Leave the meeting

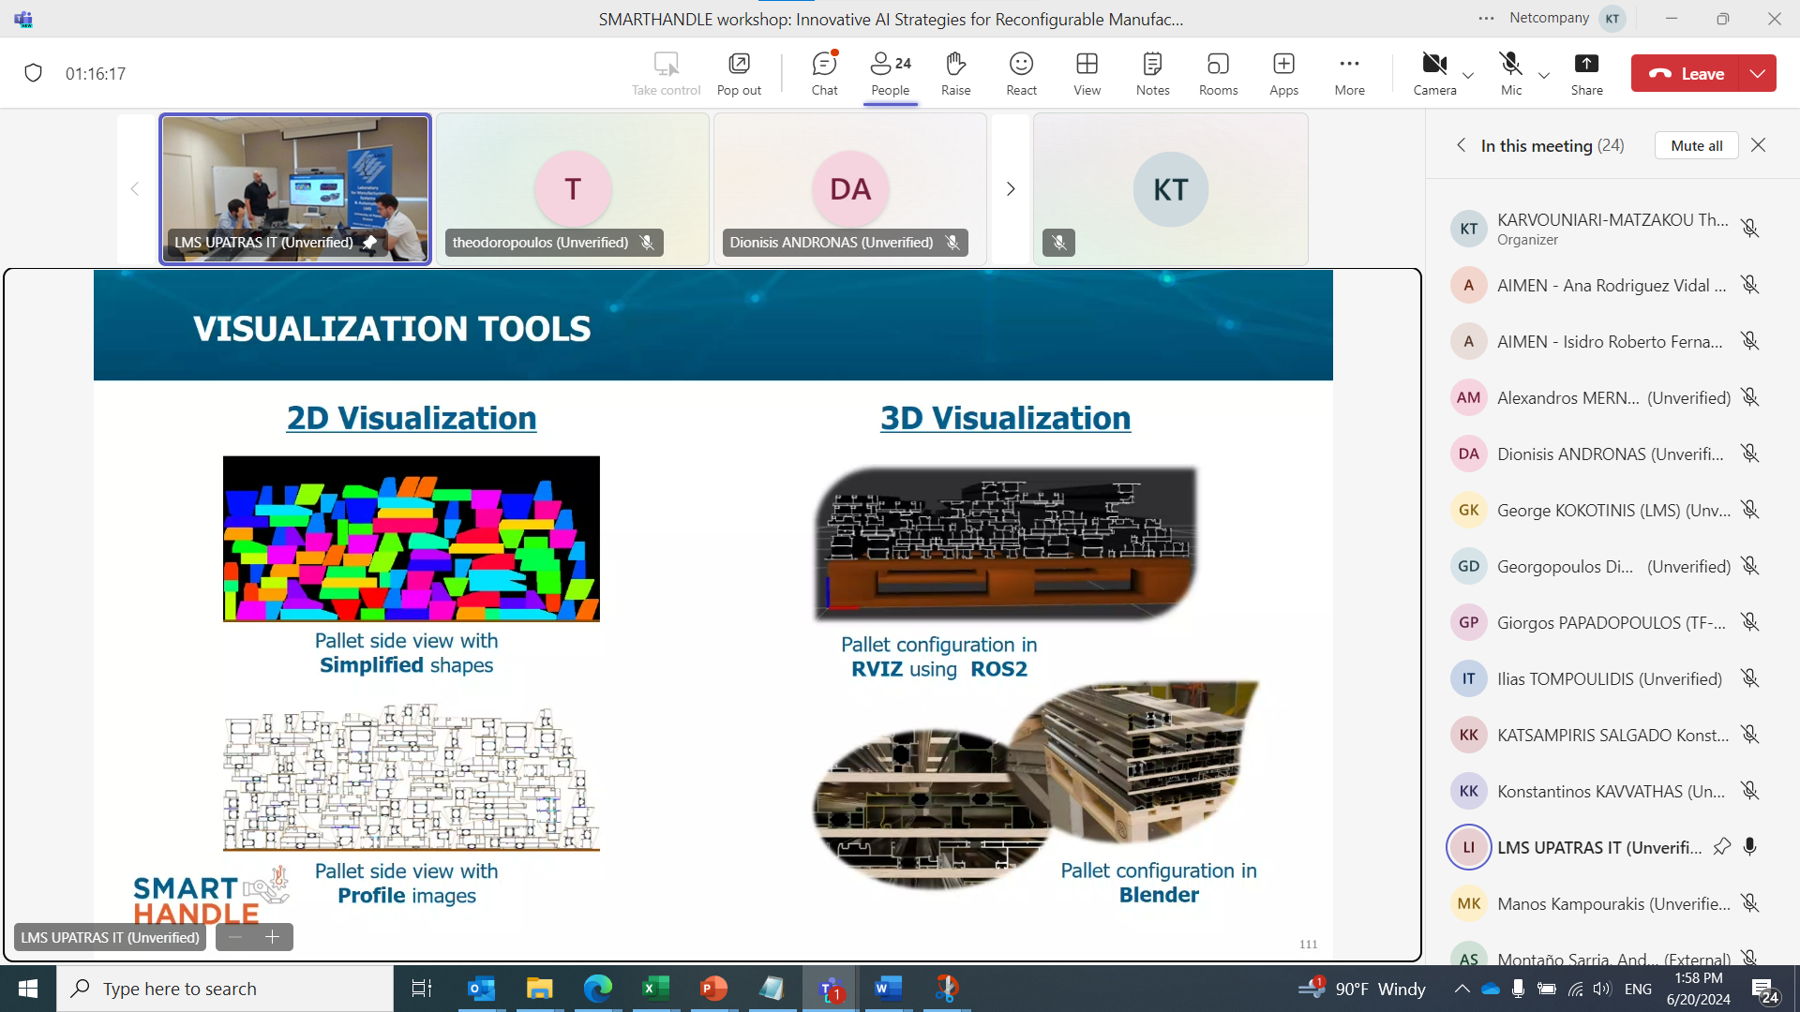pyautogui.click(x=1687, y=73)
